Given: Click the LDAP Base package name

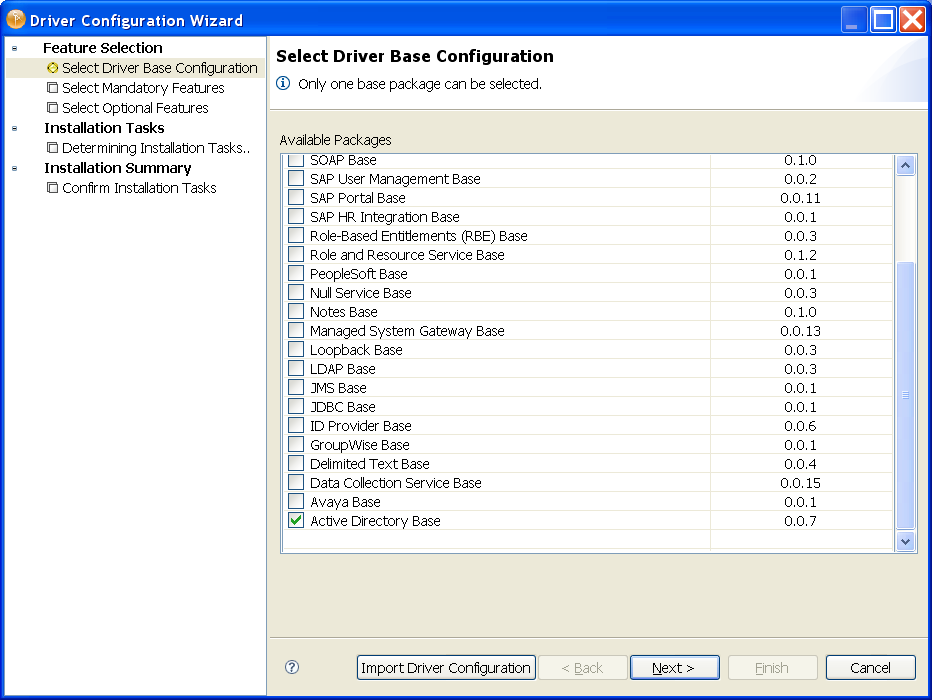Looking at the screenshot, I should (x=342, y=369).
